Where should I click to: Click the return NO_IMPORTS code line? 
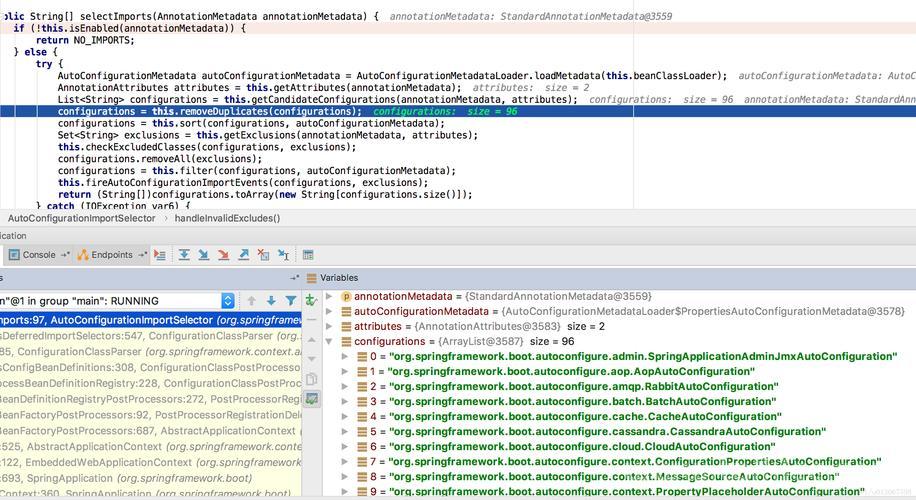(85, 40)
